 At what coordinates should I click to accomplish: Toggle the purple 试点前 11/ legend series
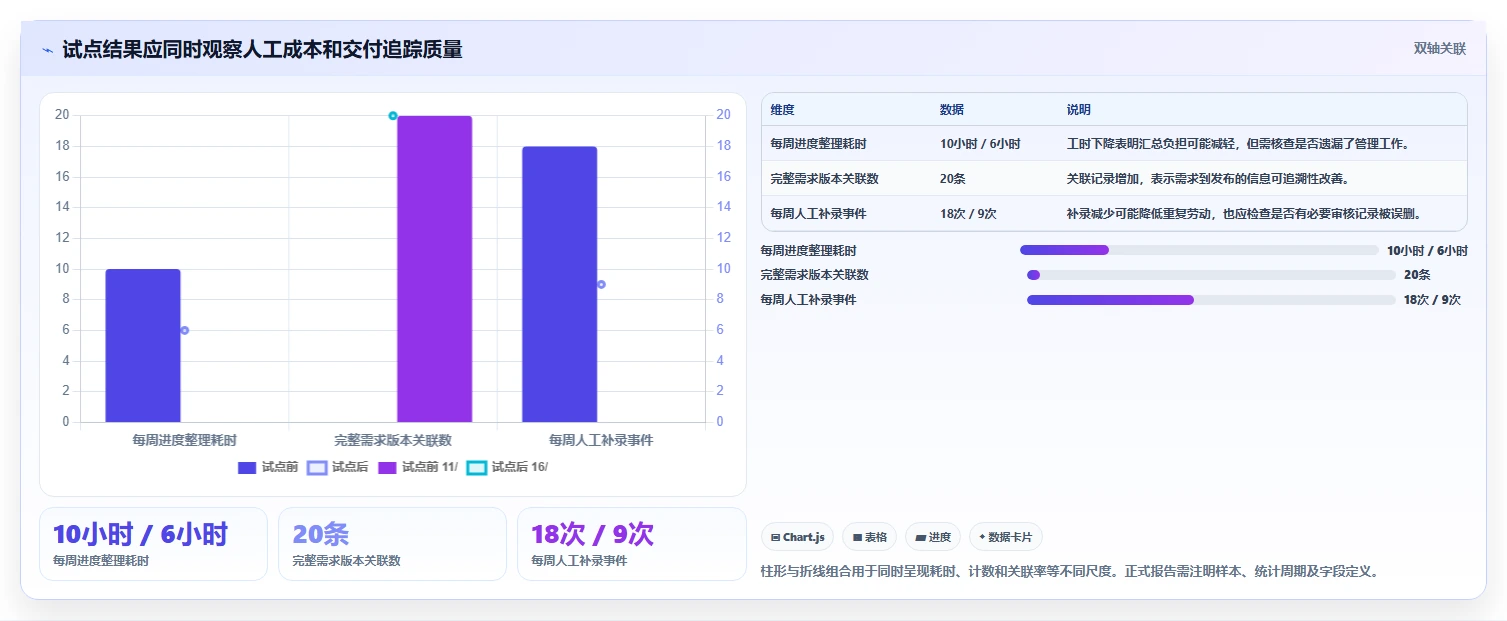(x=418, y=467)
